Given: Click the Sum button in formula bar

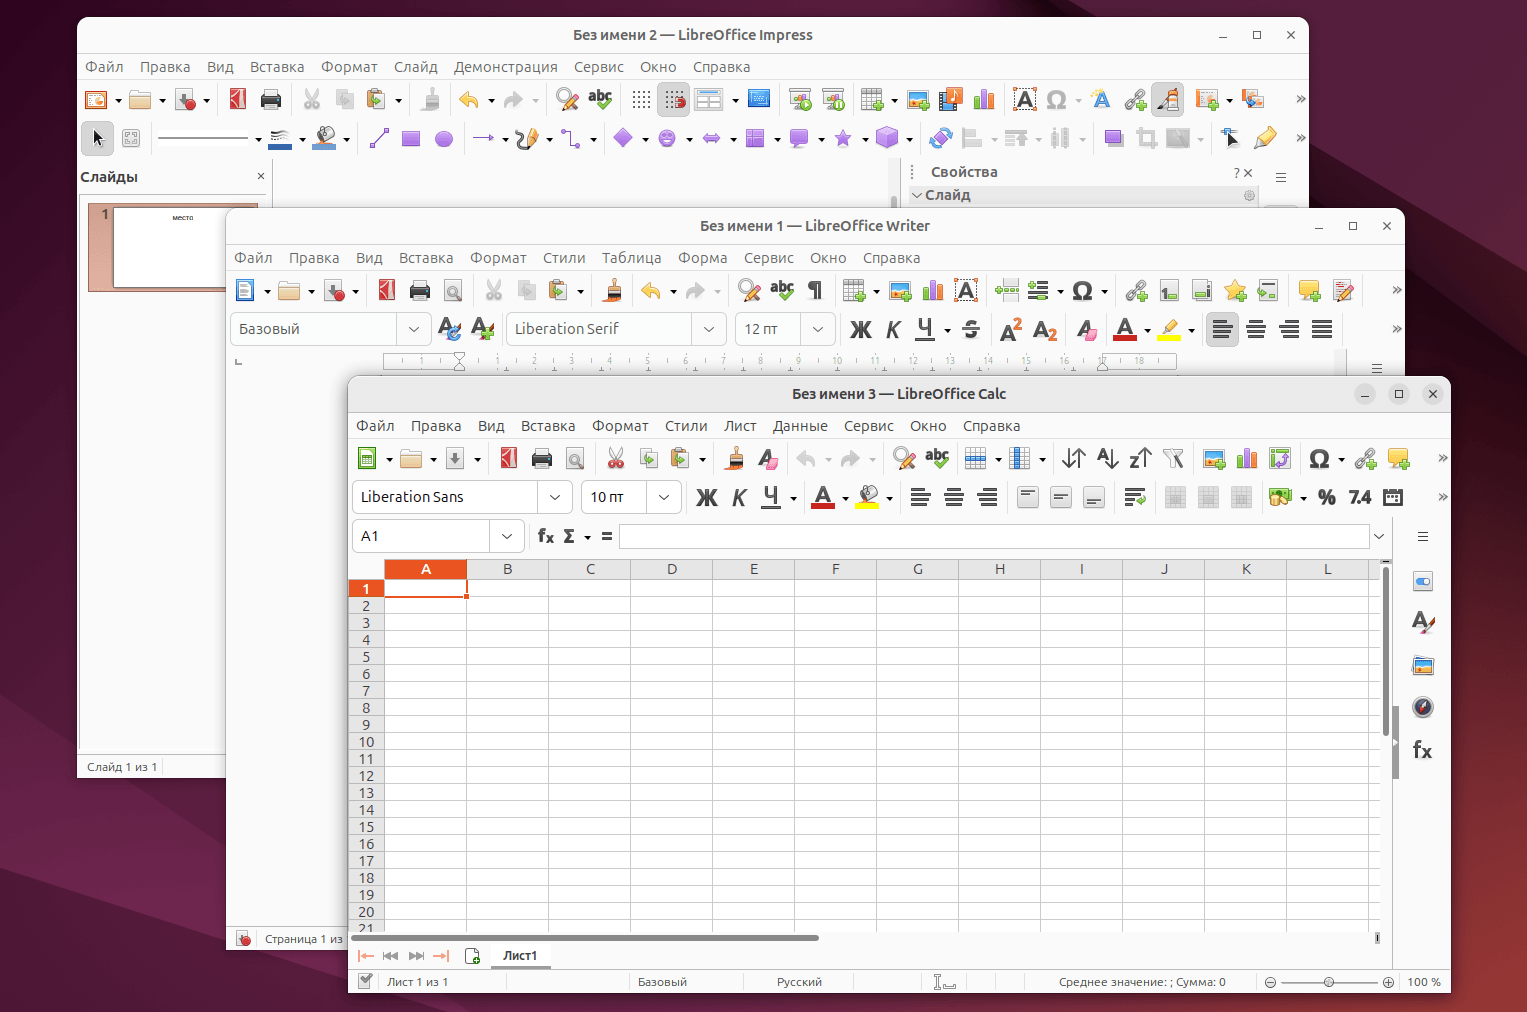Looking at the screenshot, I should click(x=567, y=536).
